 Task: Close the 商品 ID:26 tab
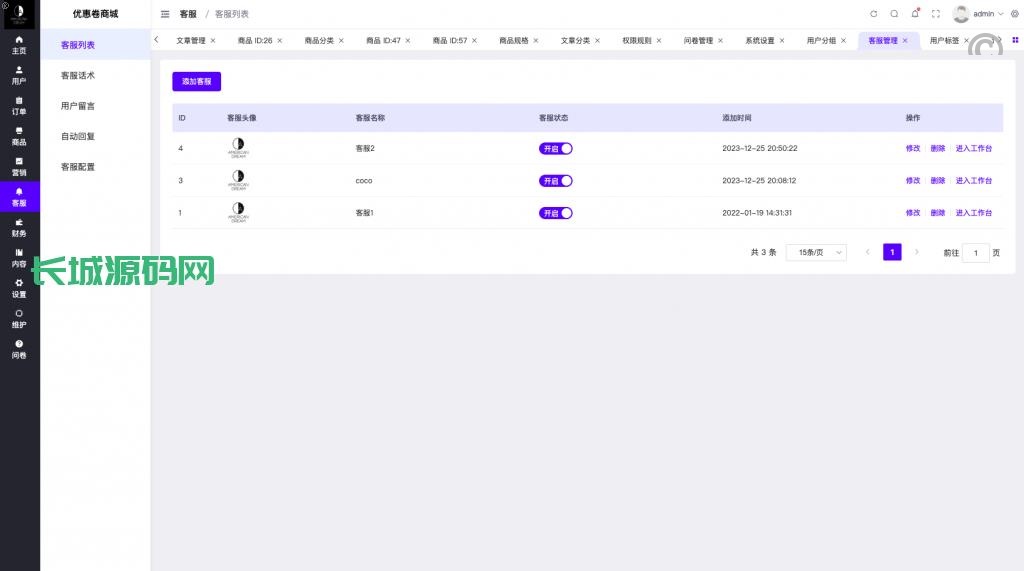point(280,41)
